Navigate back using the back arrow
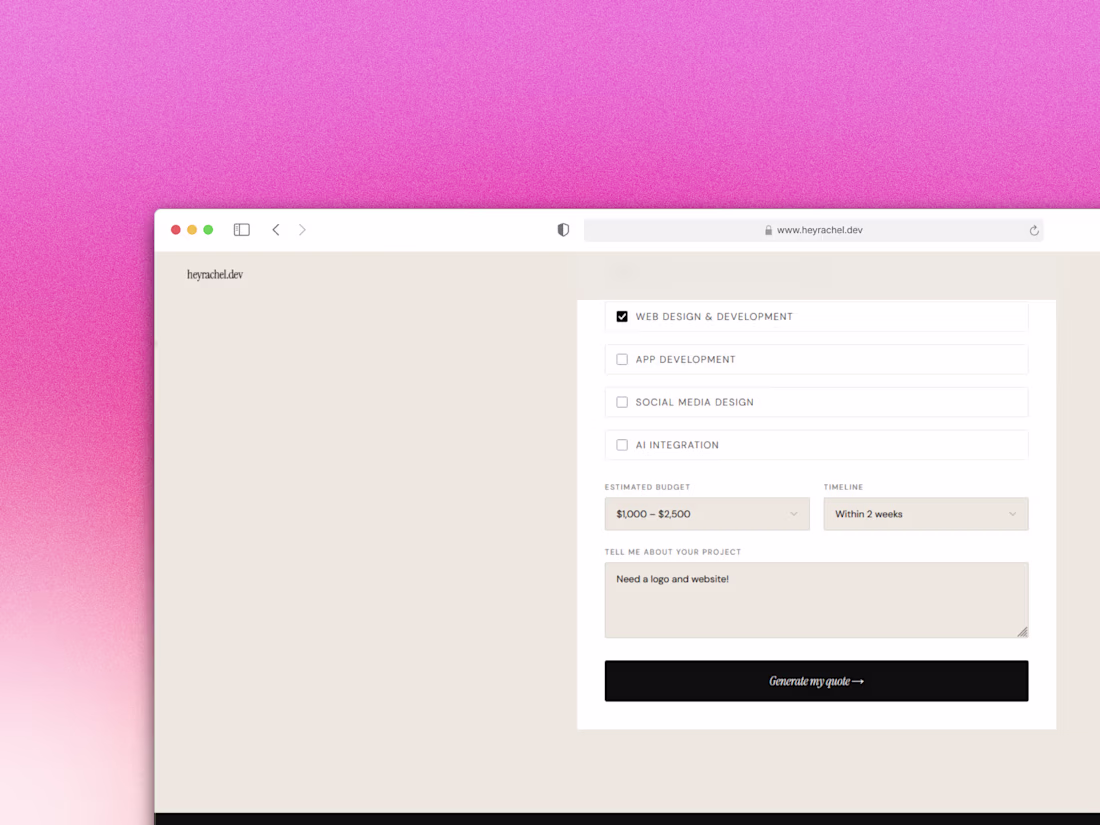The height and width of the screenshot is (825, 1100). coord(276,229)
